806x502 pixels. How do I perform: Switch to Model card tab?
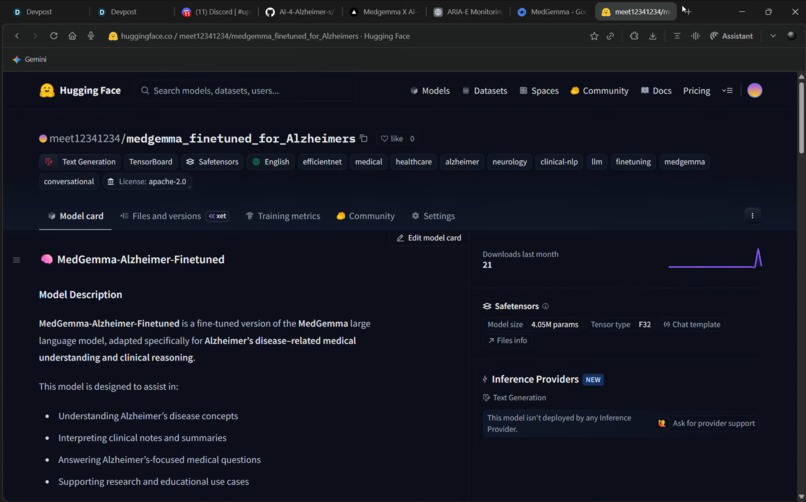click(x=76, y=216)
